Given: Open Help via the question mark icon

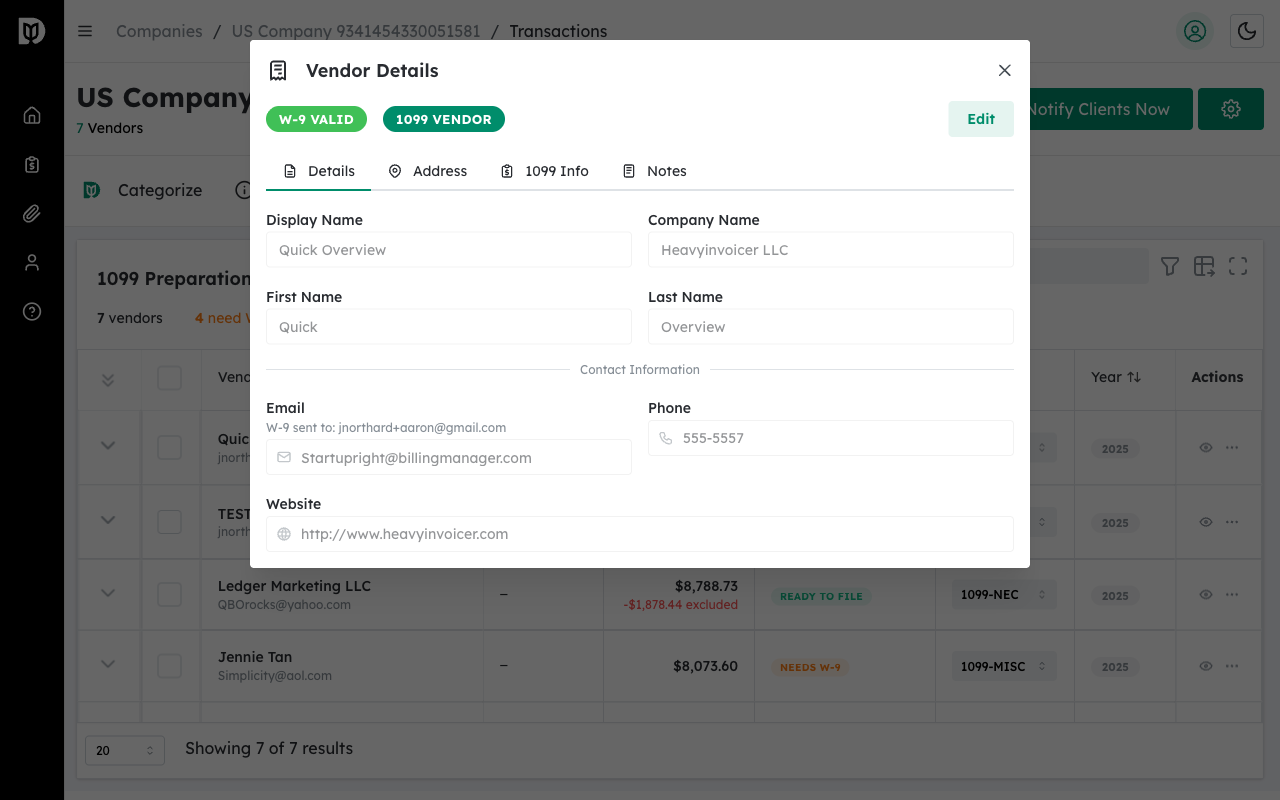Looking at the screenshot, I should point(31,311).
